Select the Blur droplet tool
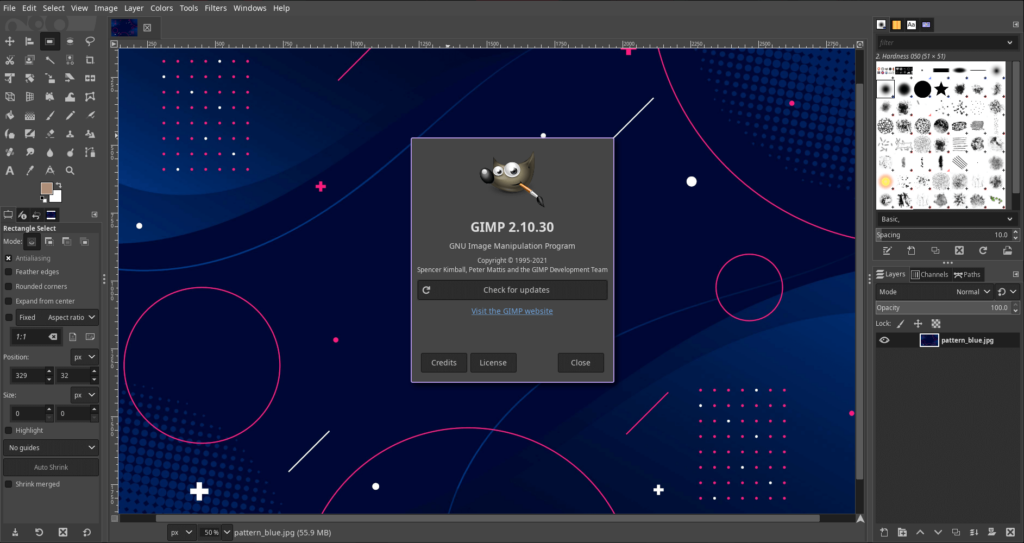The image size is (1024, 543). pos(50,152)
